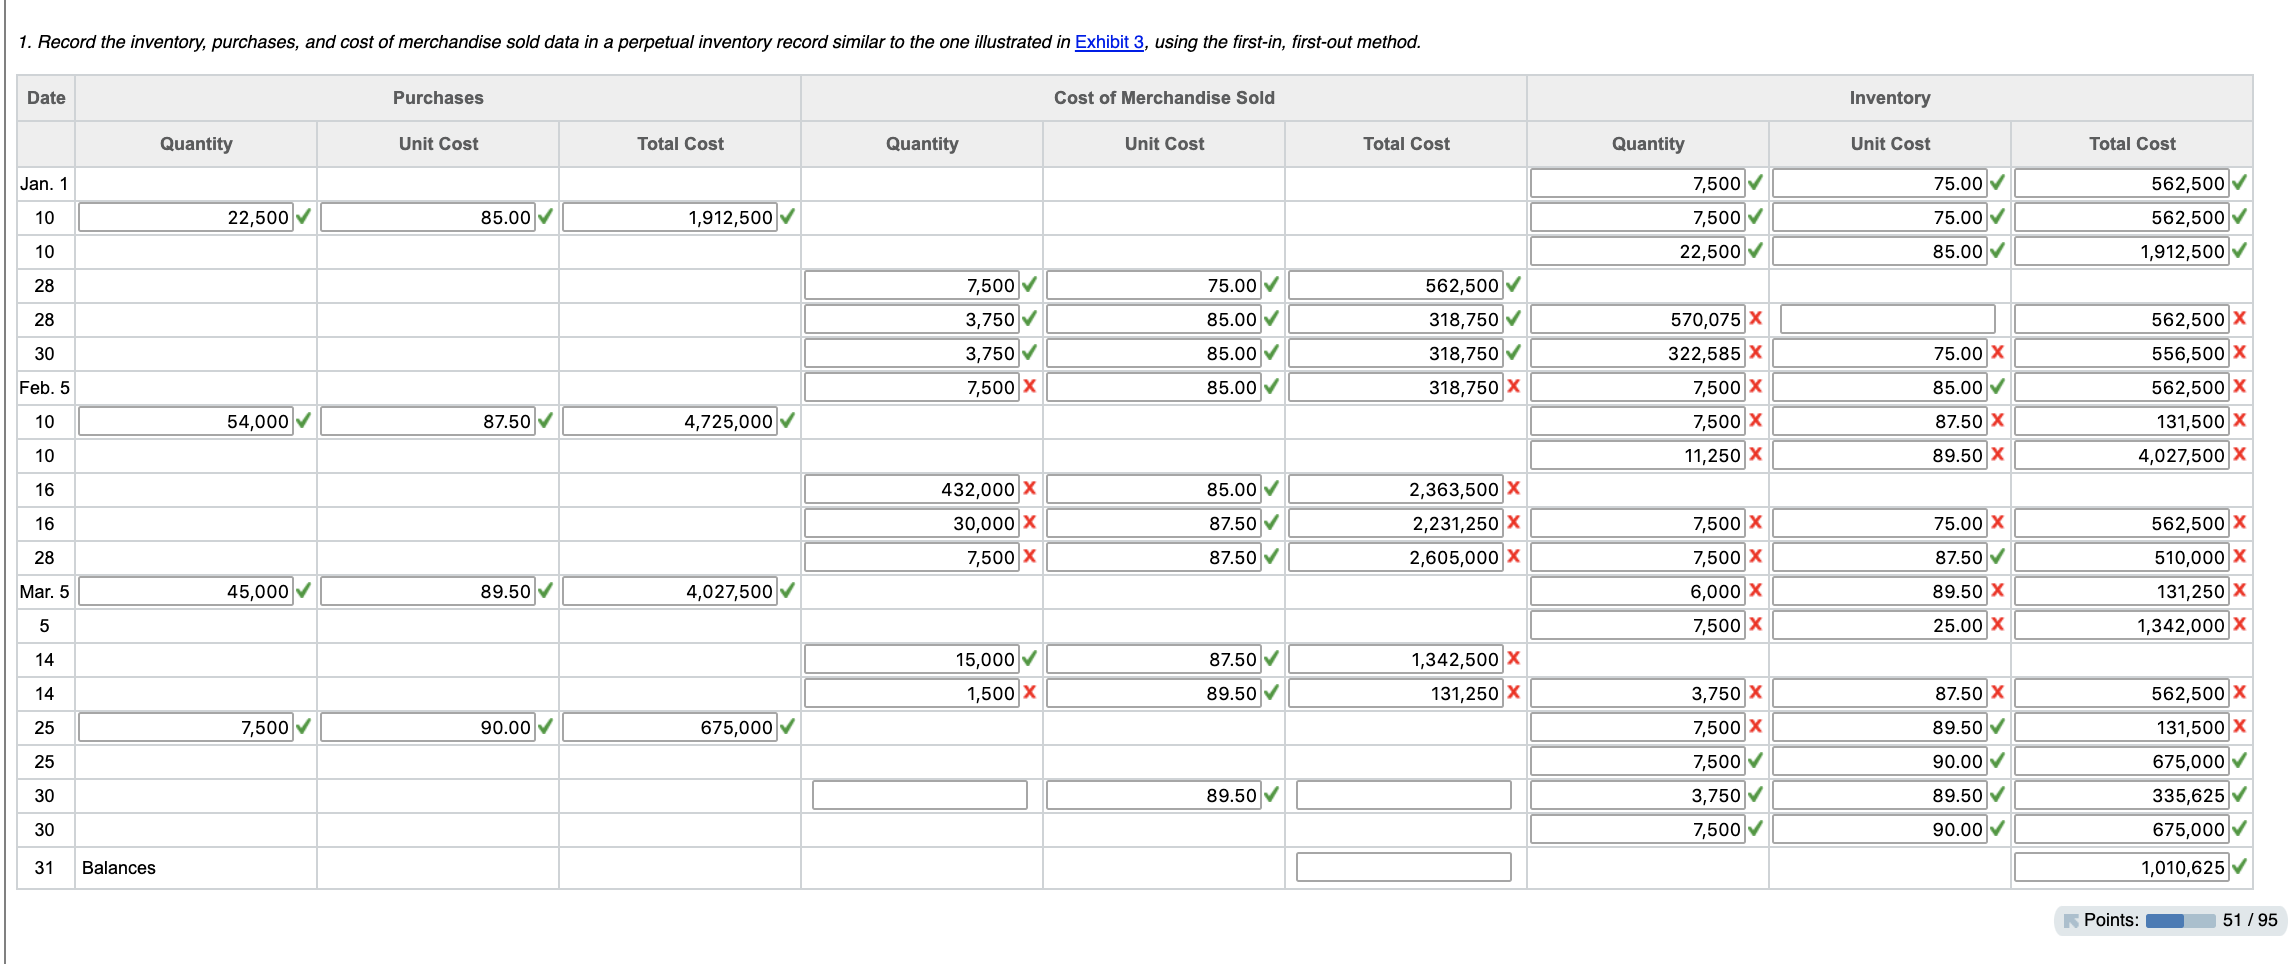
Task: Click the red X beside Feb. 5 quantity 7,500
Action: (x=1031, y=387)
